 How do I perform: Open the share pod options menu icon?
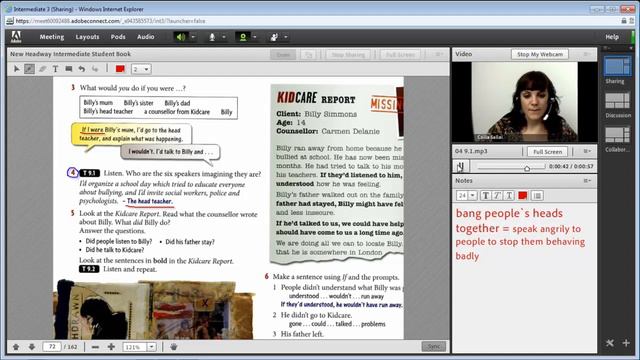439,54
